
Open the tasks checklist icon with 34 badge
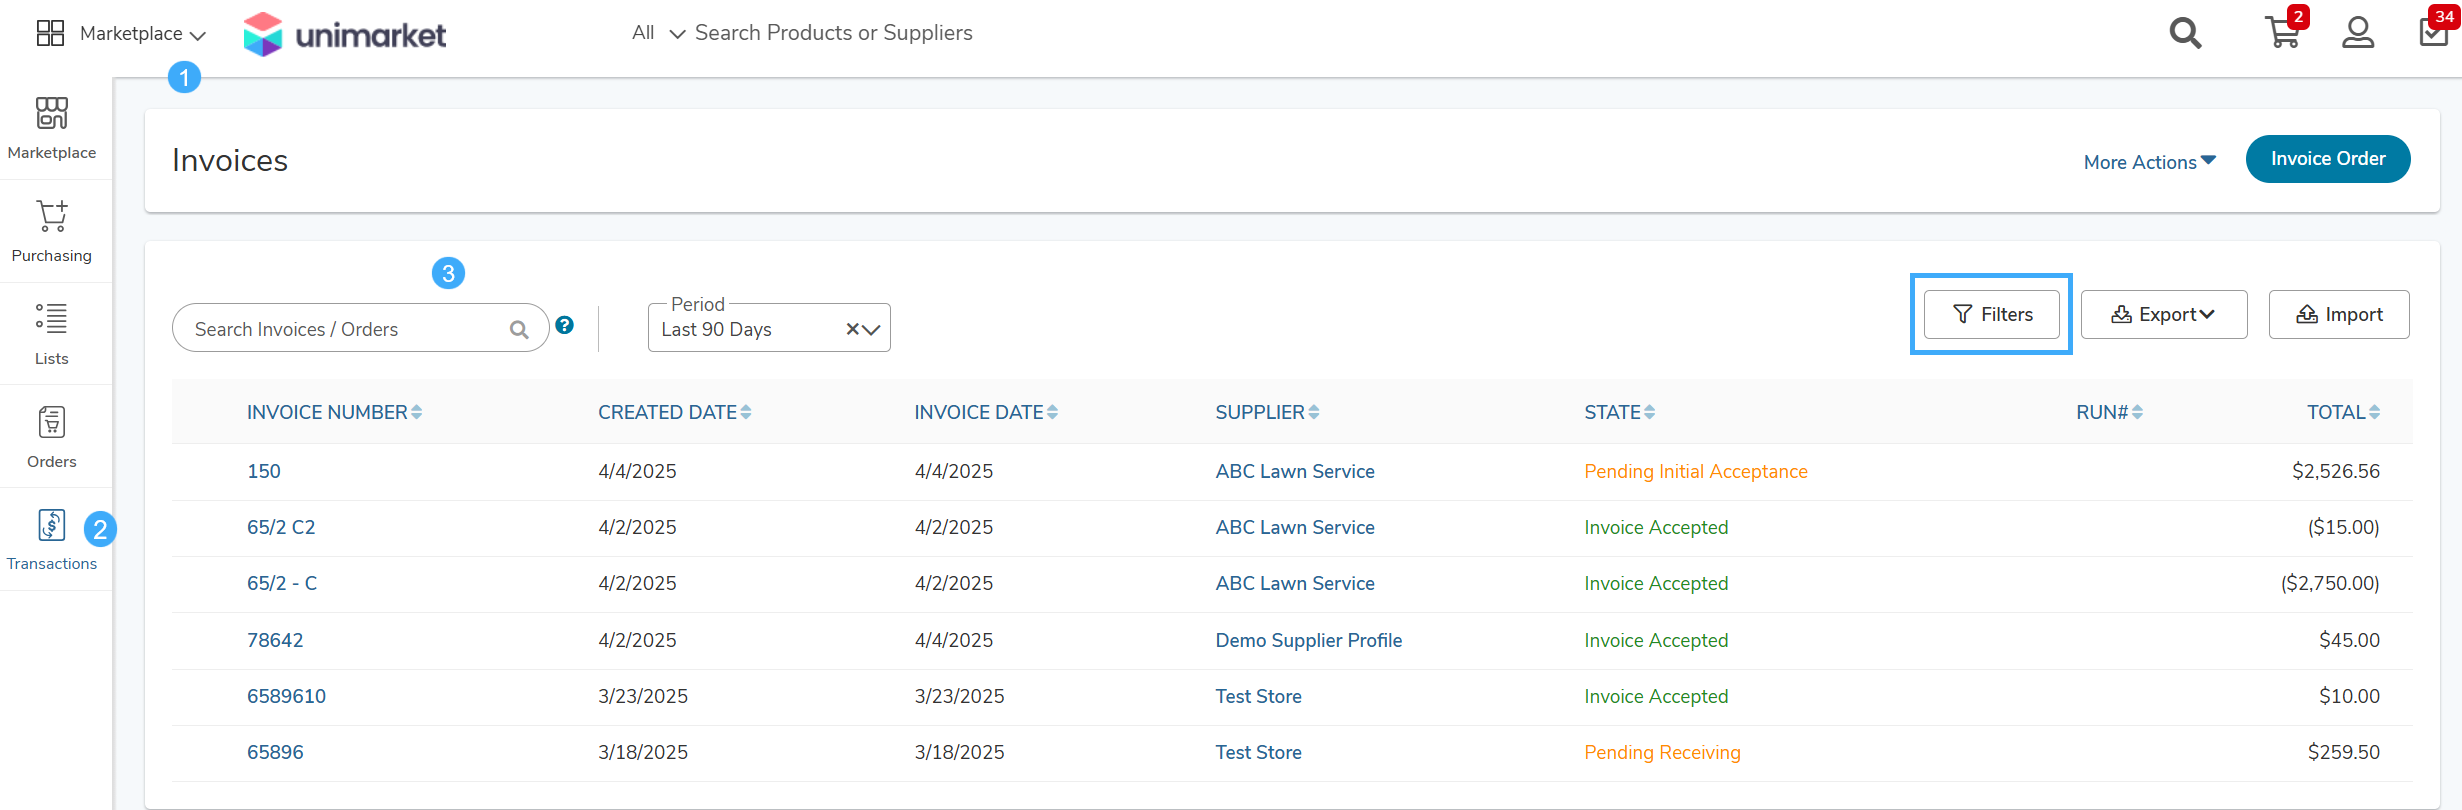[2433, 32]
